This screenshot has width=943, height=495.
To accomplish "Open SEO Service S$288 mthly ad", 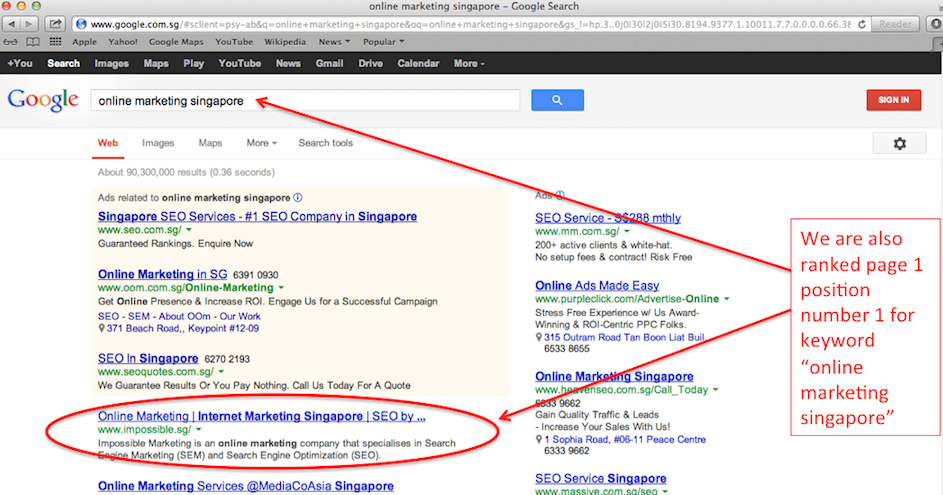I will [x=608, y=218].
